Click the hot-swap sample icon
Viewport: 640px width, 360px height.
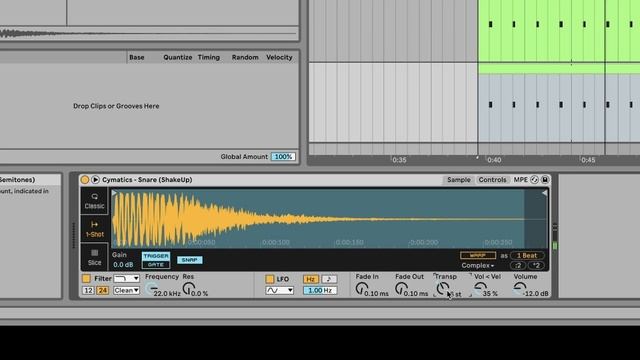click(534, 180)
